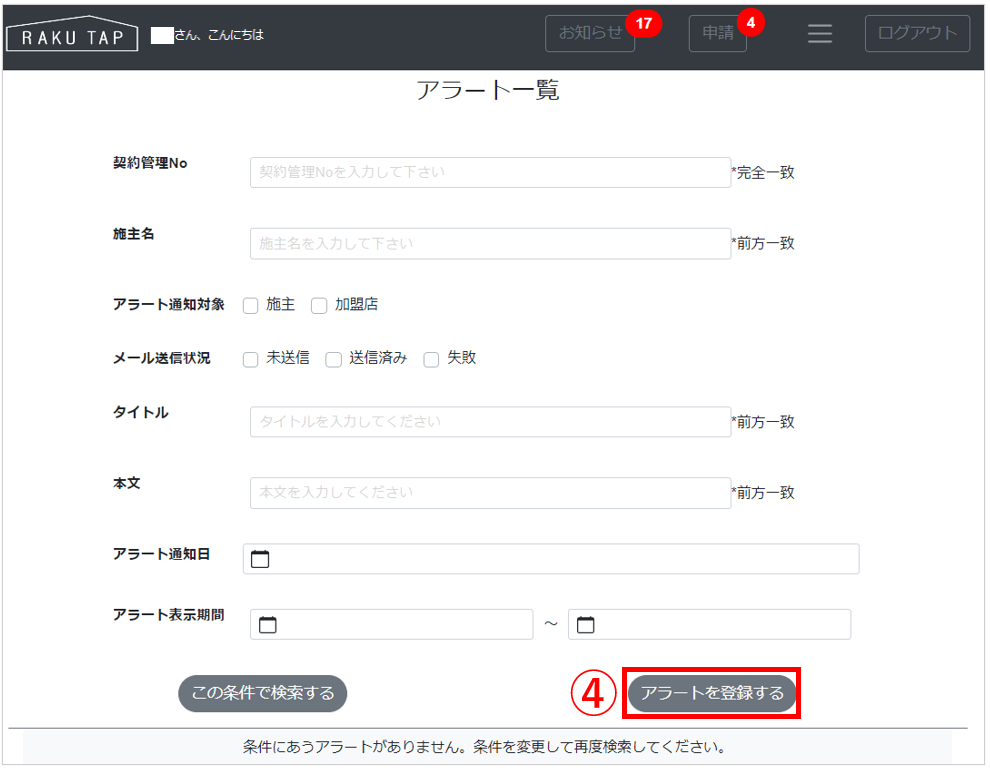Check the 加盟店 checkbox

click(x=319, y=306)
